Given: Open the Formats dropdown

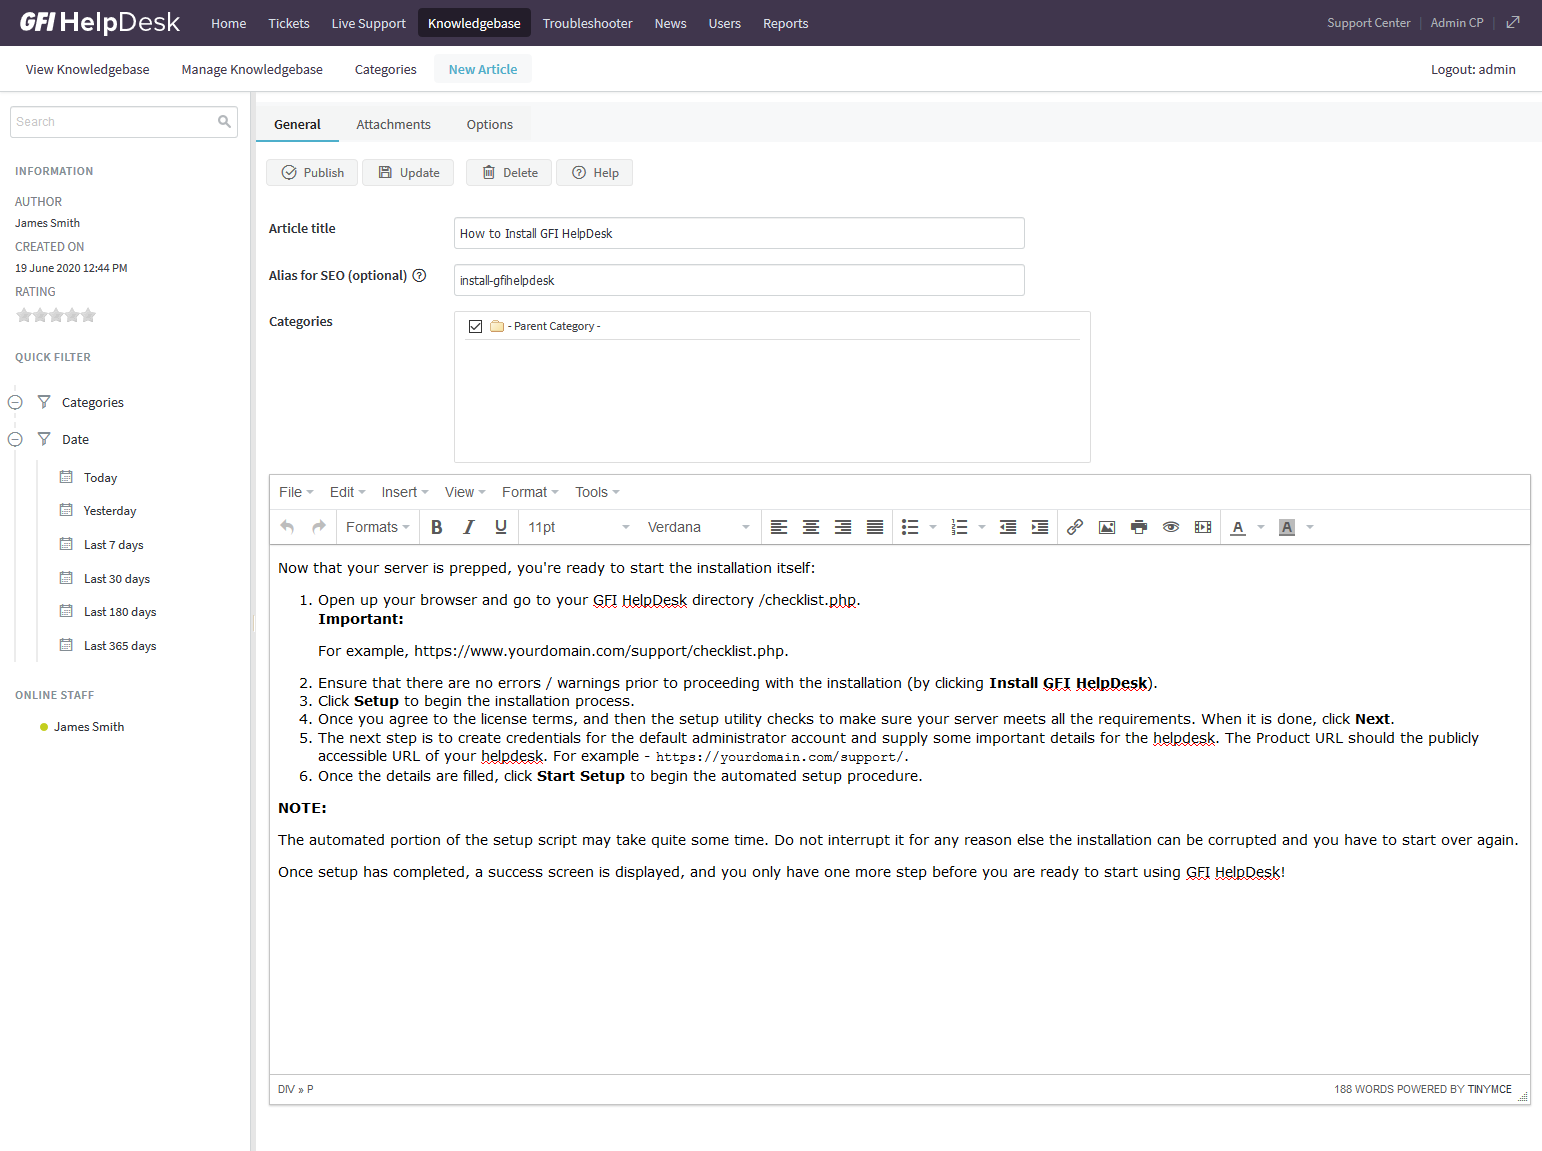Looking at the screenshot, I should coord(377,527).
